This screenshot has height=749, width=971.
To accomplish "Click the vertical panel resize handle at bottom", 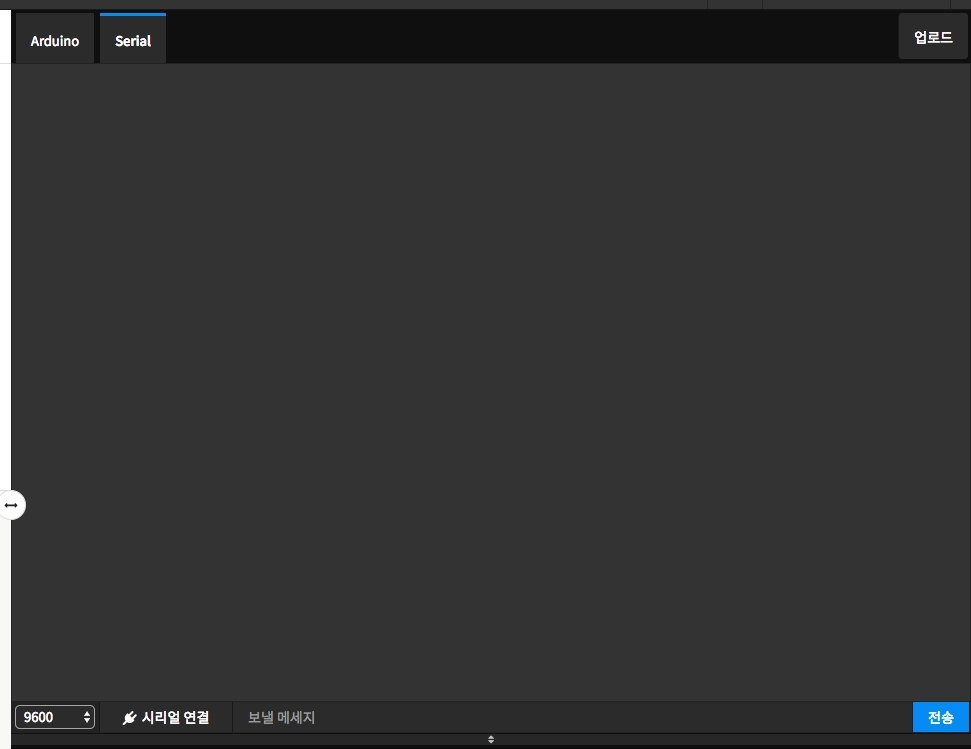I will pos(491,739).
